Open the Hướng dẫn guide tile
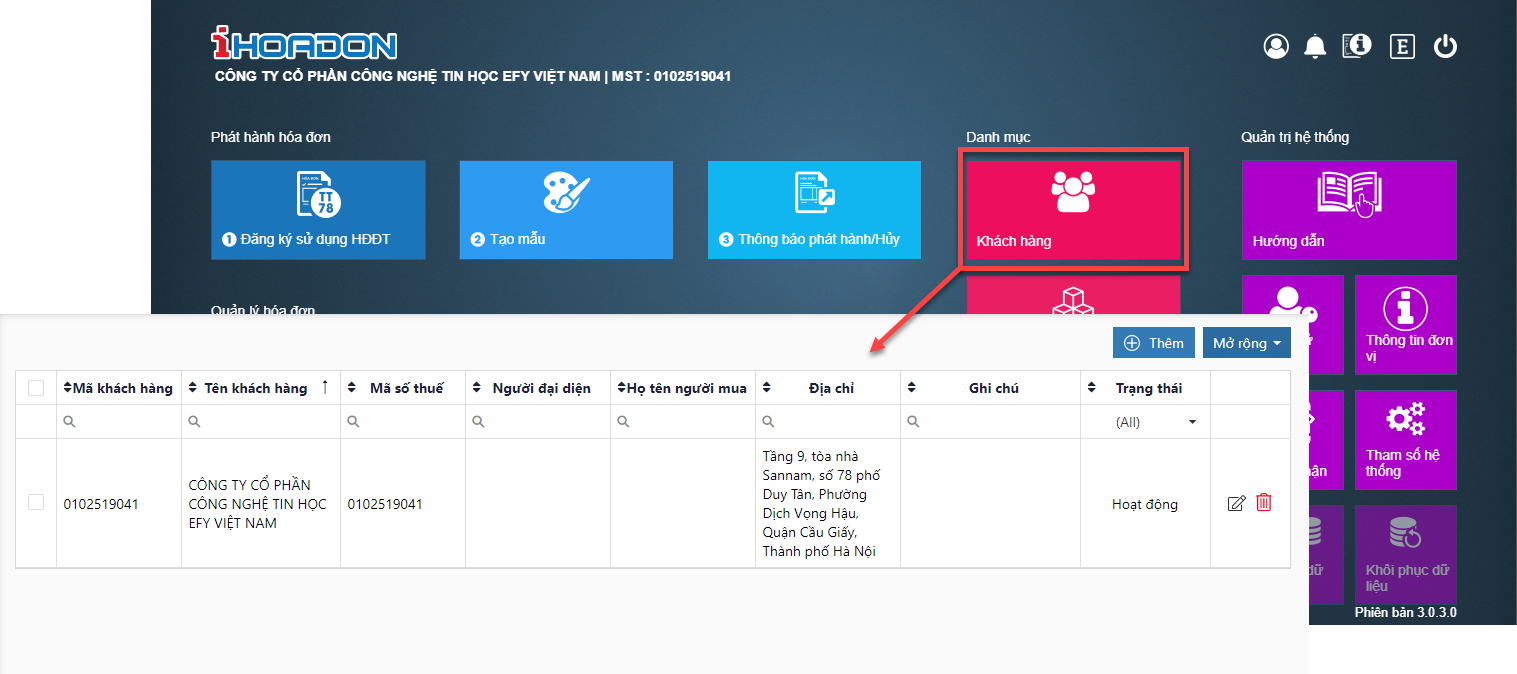The height and width of the screenshot is (674, 1517). tap(1349, 210)
